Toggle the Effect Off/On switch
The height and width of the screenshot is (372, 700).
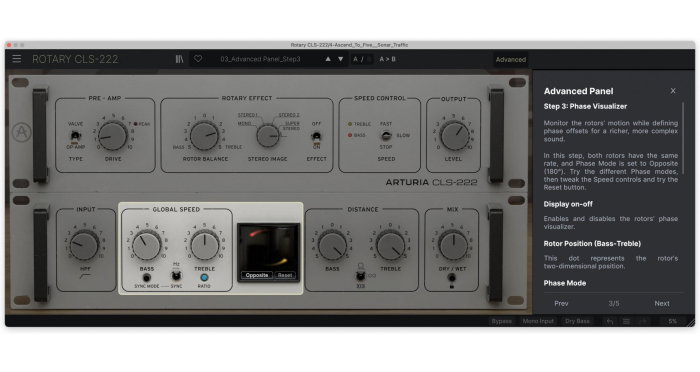pos(316,136)
